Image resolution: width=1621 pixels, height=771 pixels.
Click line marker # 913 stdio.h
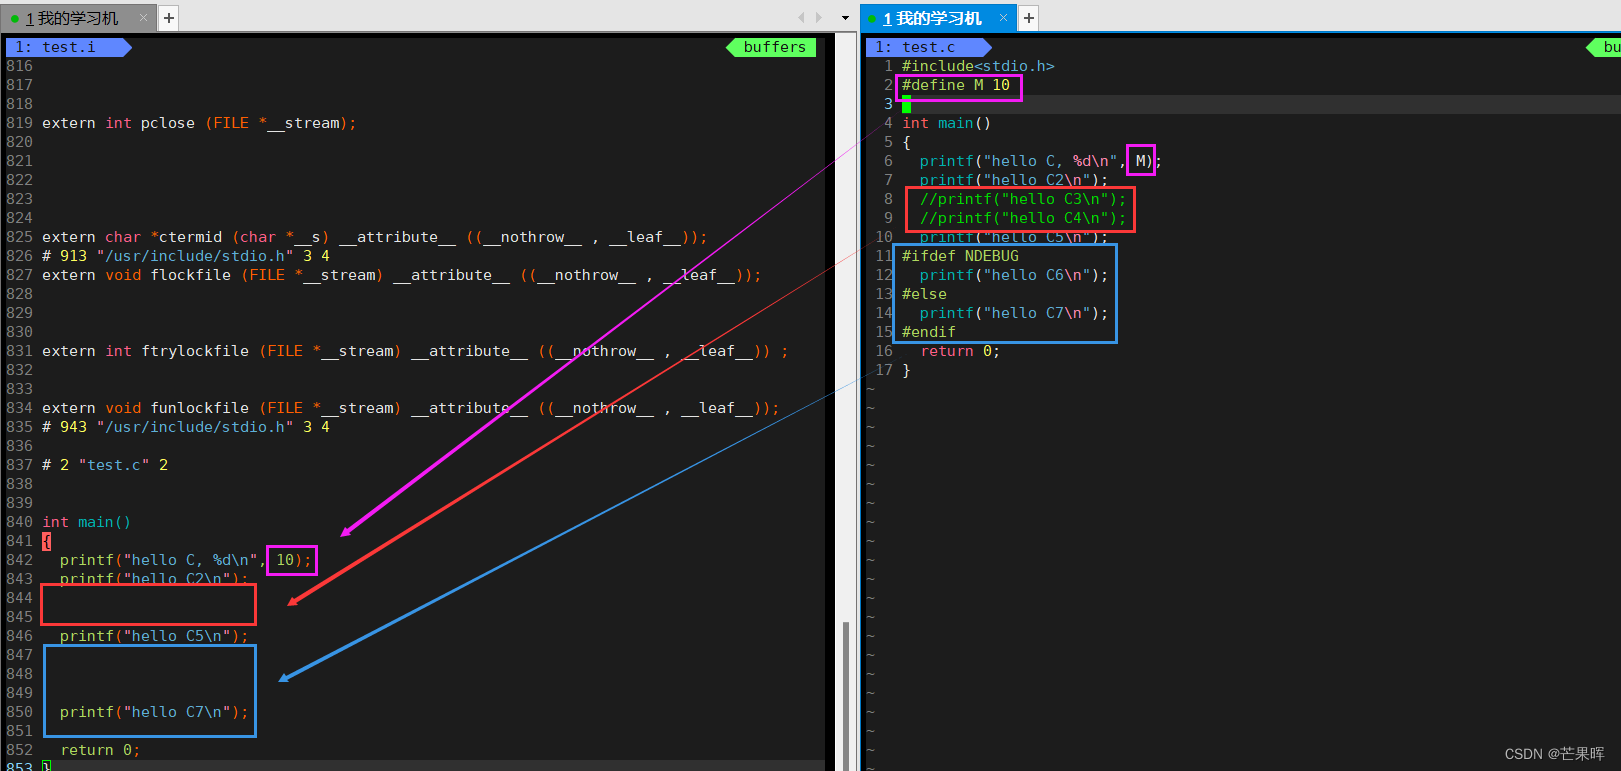click(x=186, y=256)
